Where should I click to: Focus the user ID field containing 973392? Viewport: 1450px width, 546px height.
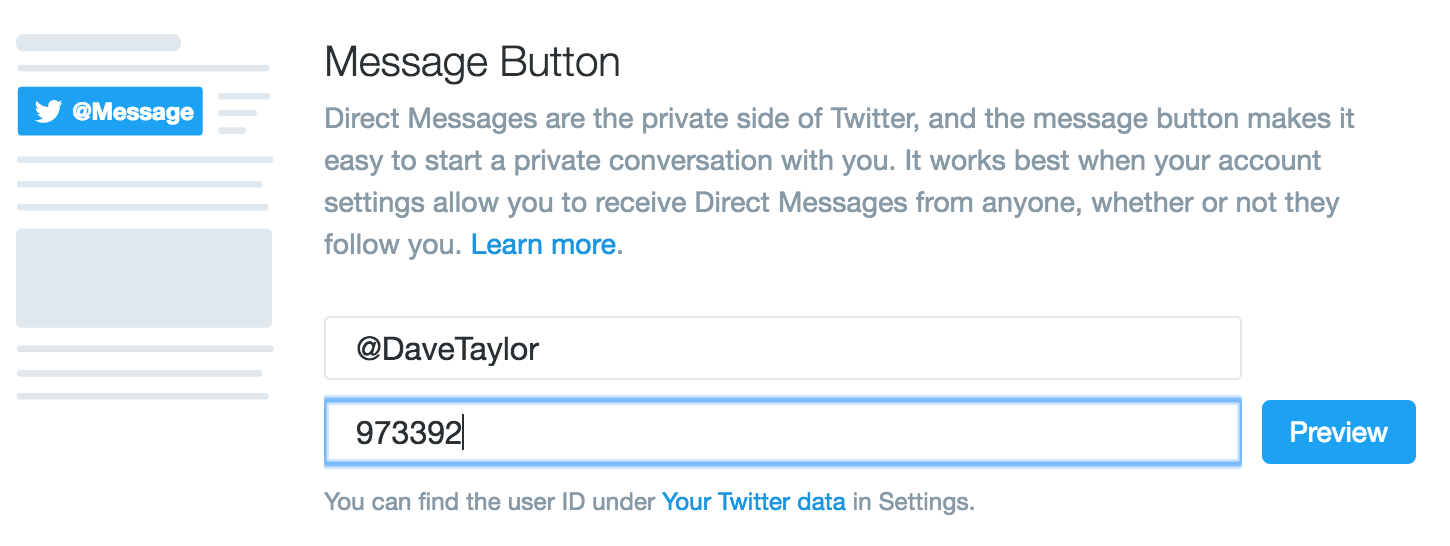782,433
